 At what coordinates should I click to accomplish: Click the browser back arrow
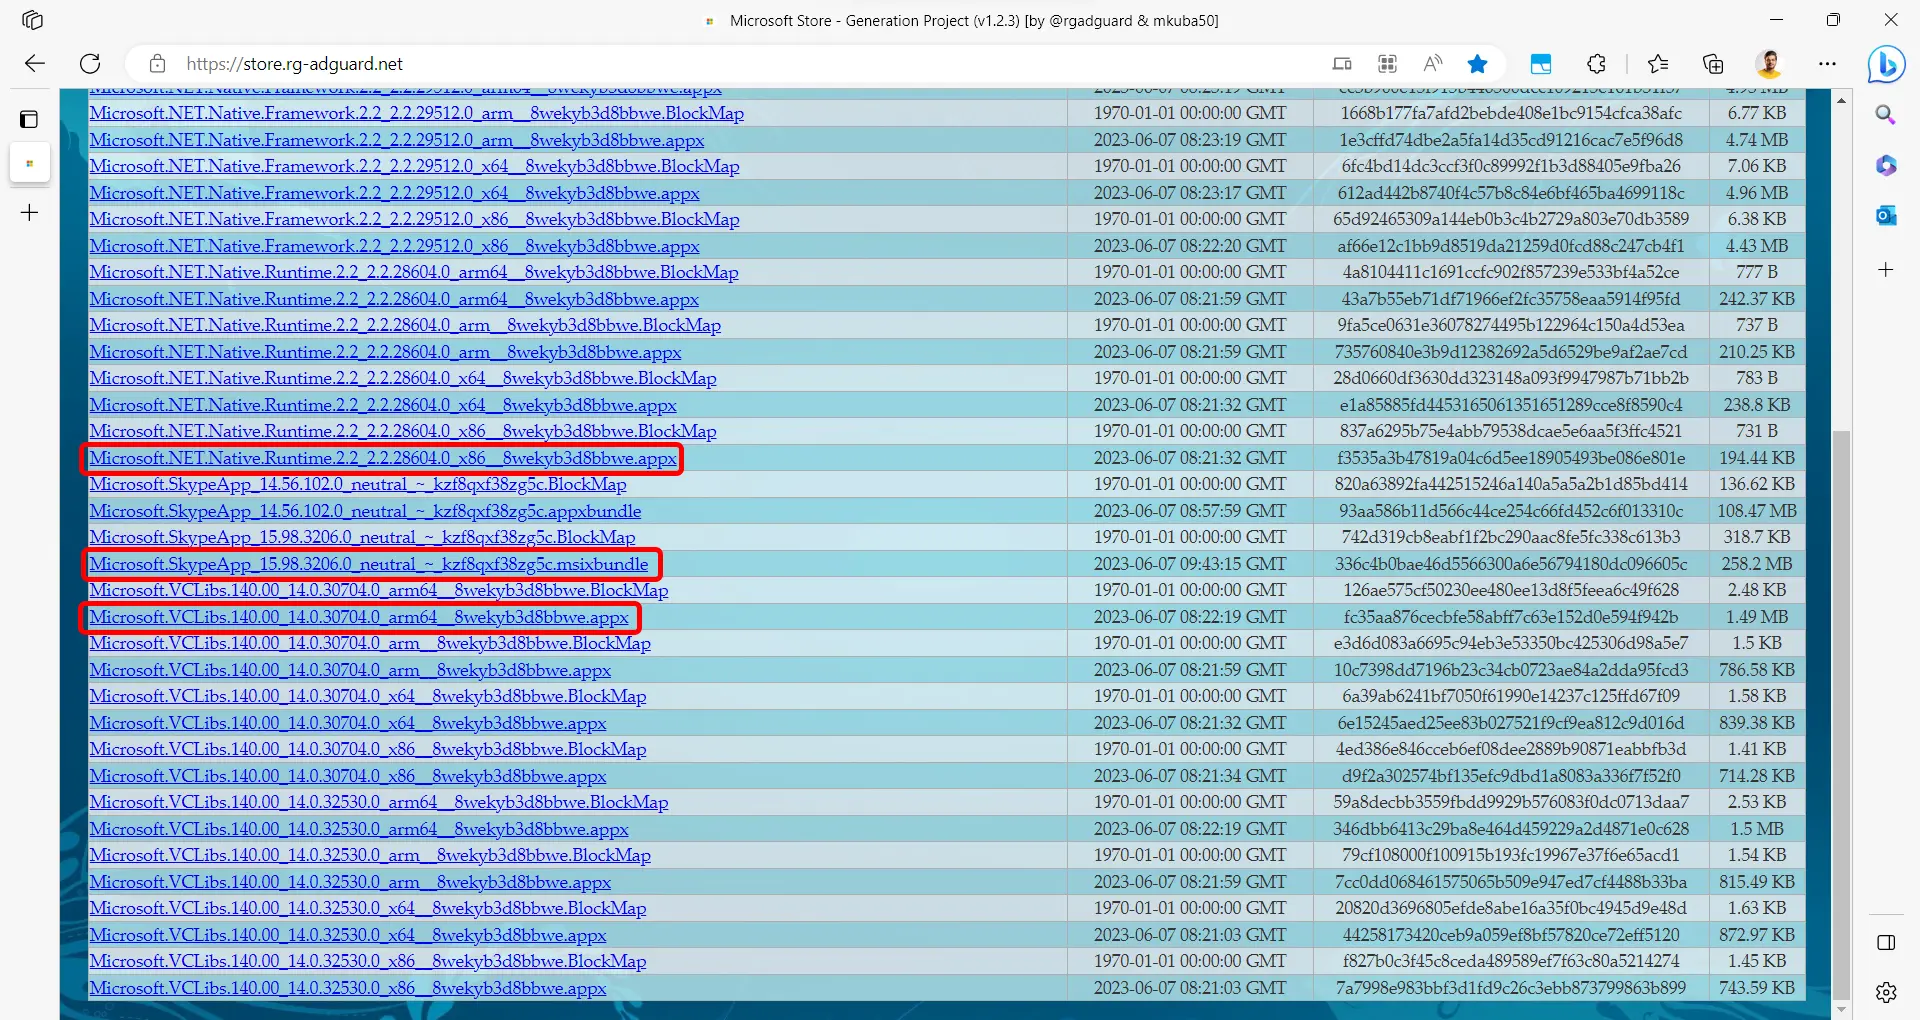[x=35, y=64]
